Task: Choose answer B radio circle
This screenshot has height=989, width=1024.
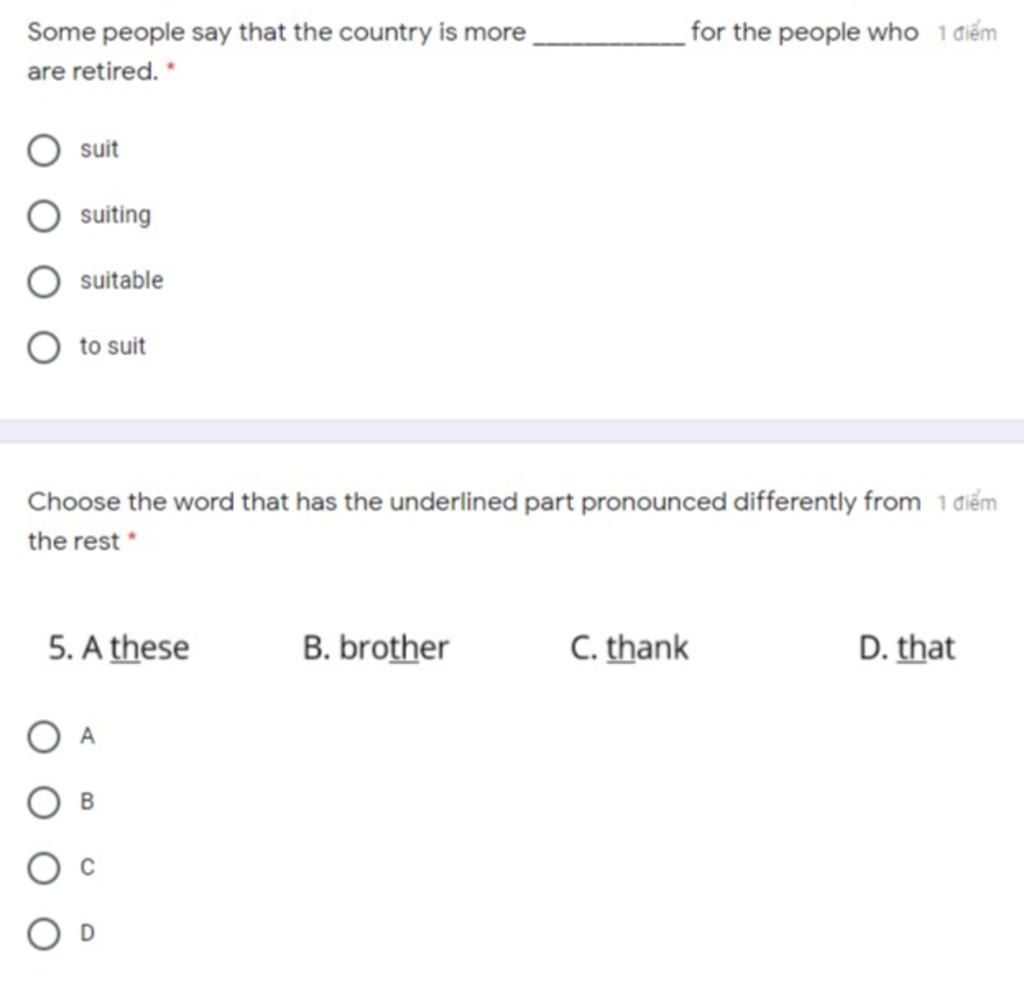Action: [x=44, y=802]
